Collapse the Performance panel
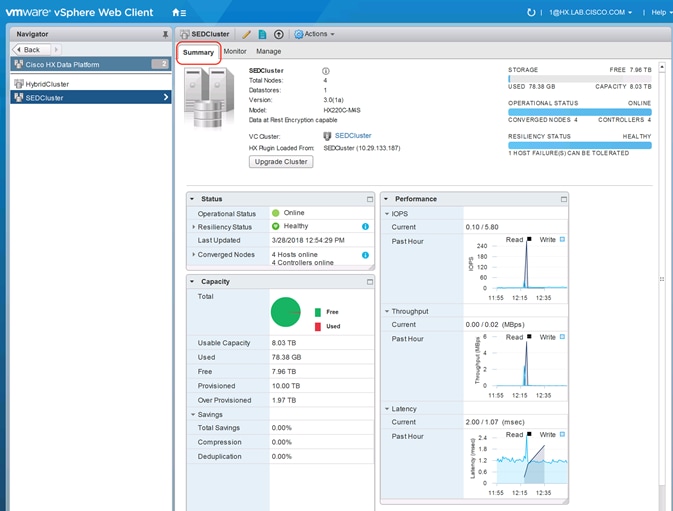The width and height of the screenshot is (673, 511). click(x=386, y=199)
